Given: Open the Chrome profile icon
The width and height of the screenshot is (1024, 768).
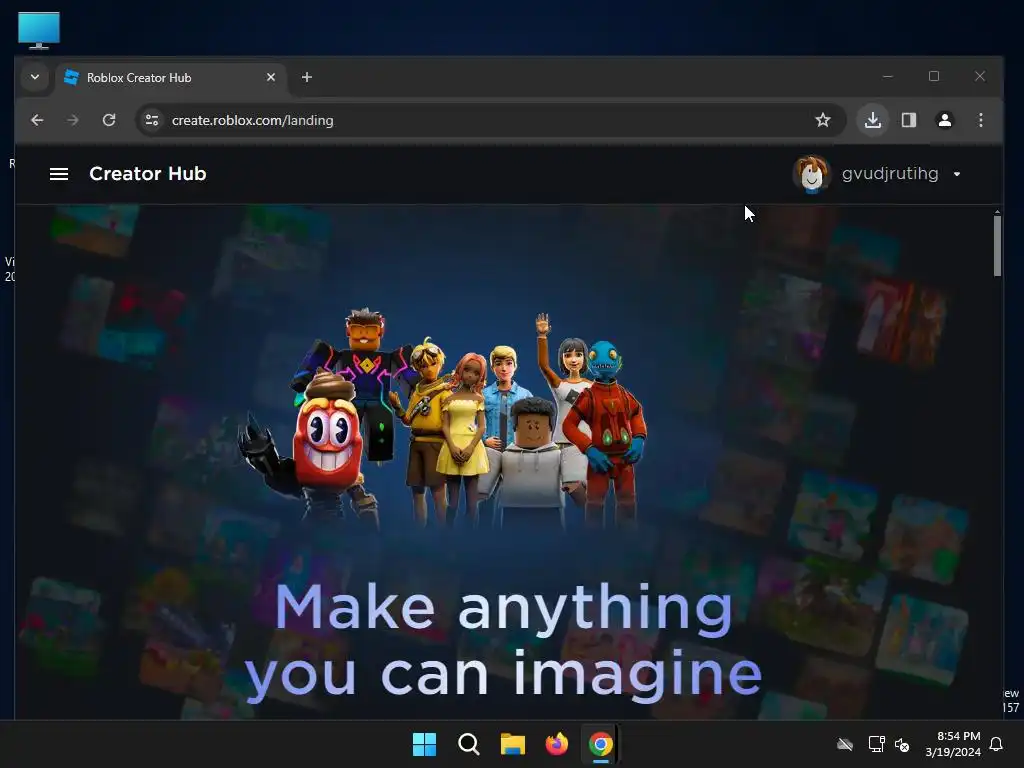Looking at the screenshot, I should [945, 120].
